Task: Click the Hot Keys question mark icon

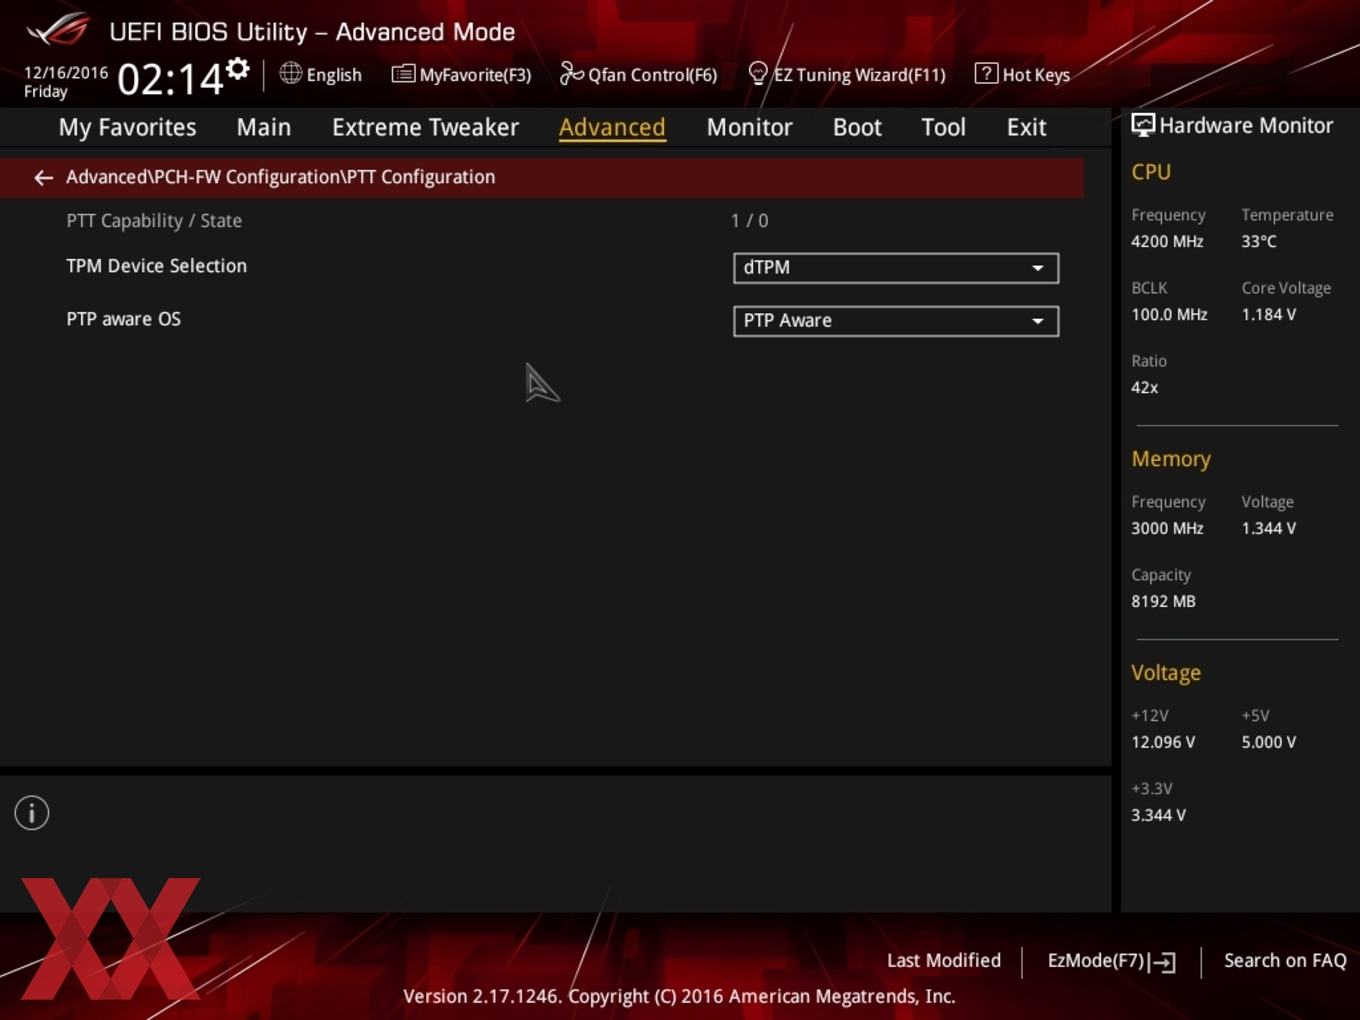Action: pos(986,73)
